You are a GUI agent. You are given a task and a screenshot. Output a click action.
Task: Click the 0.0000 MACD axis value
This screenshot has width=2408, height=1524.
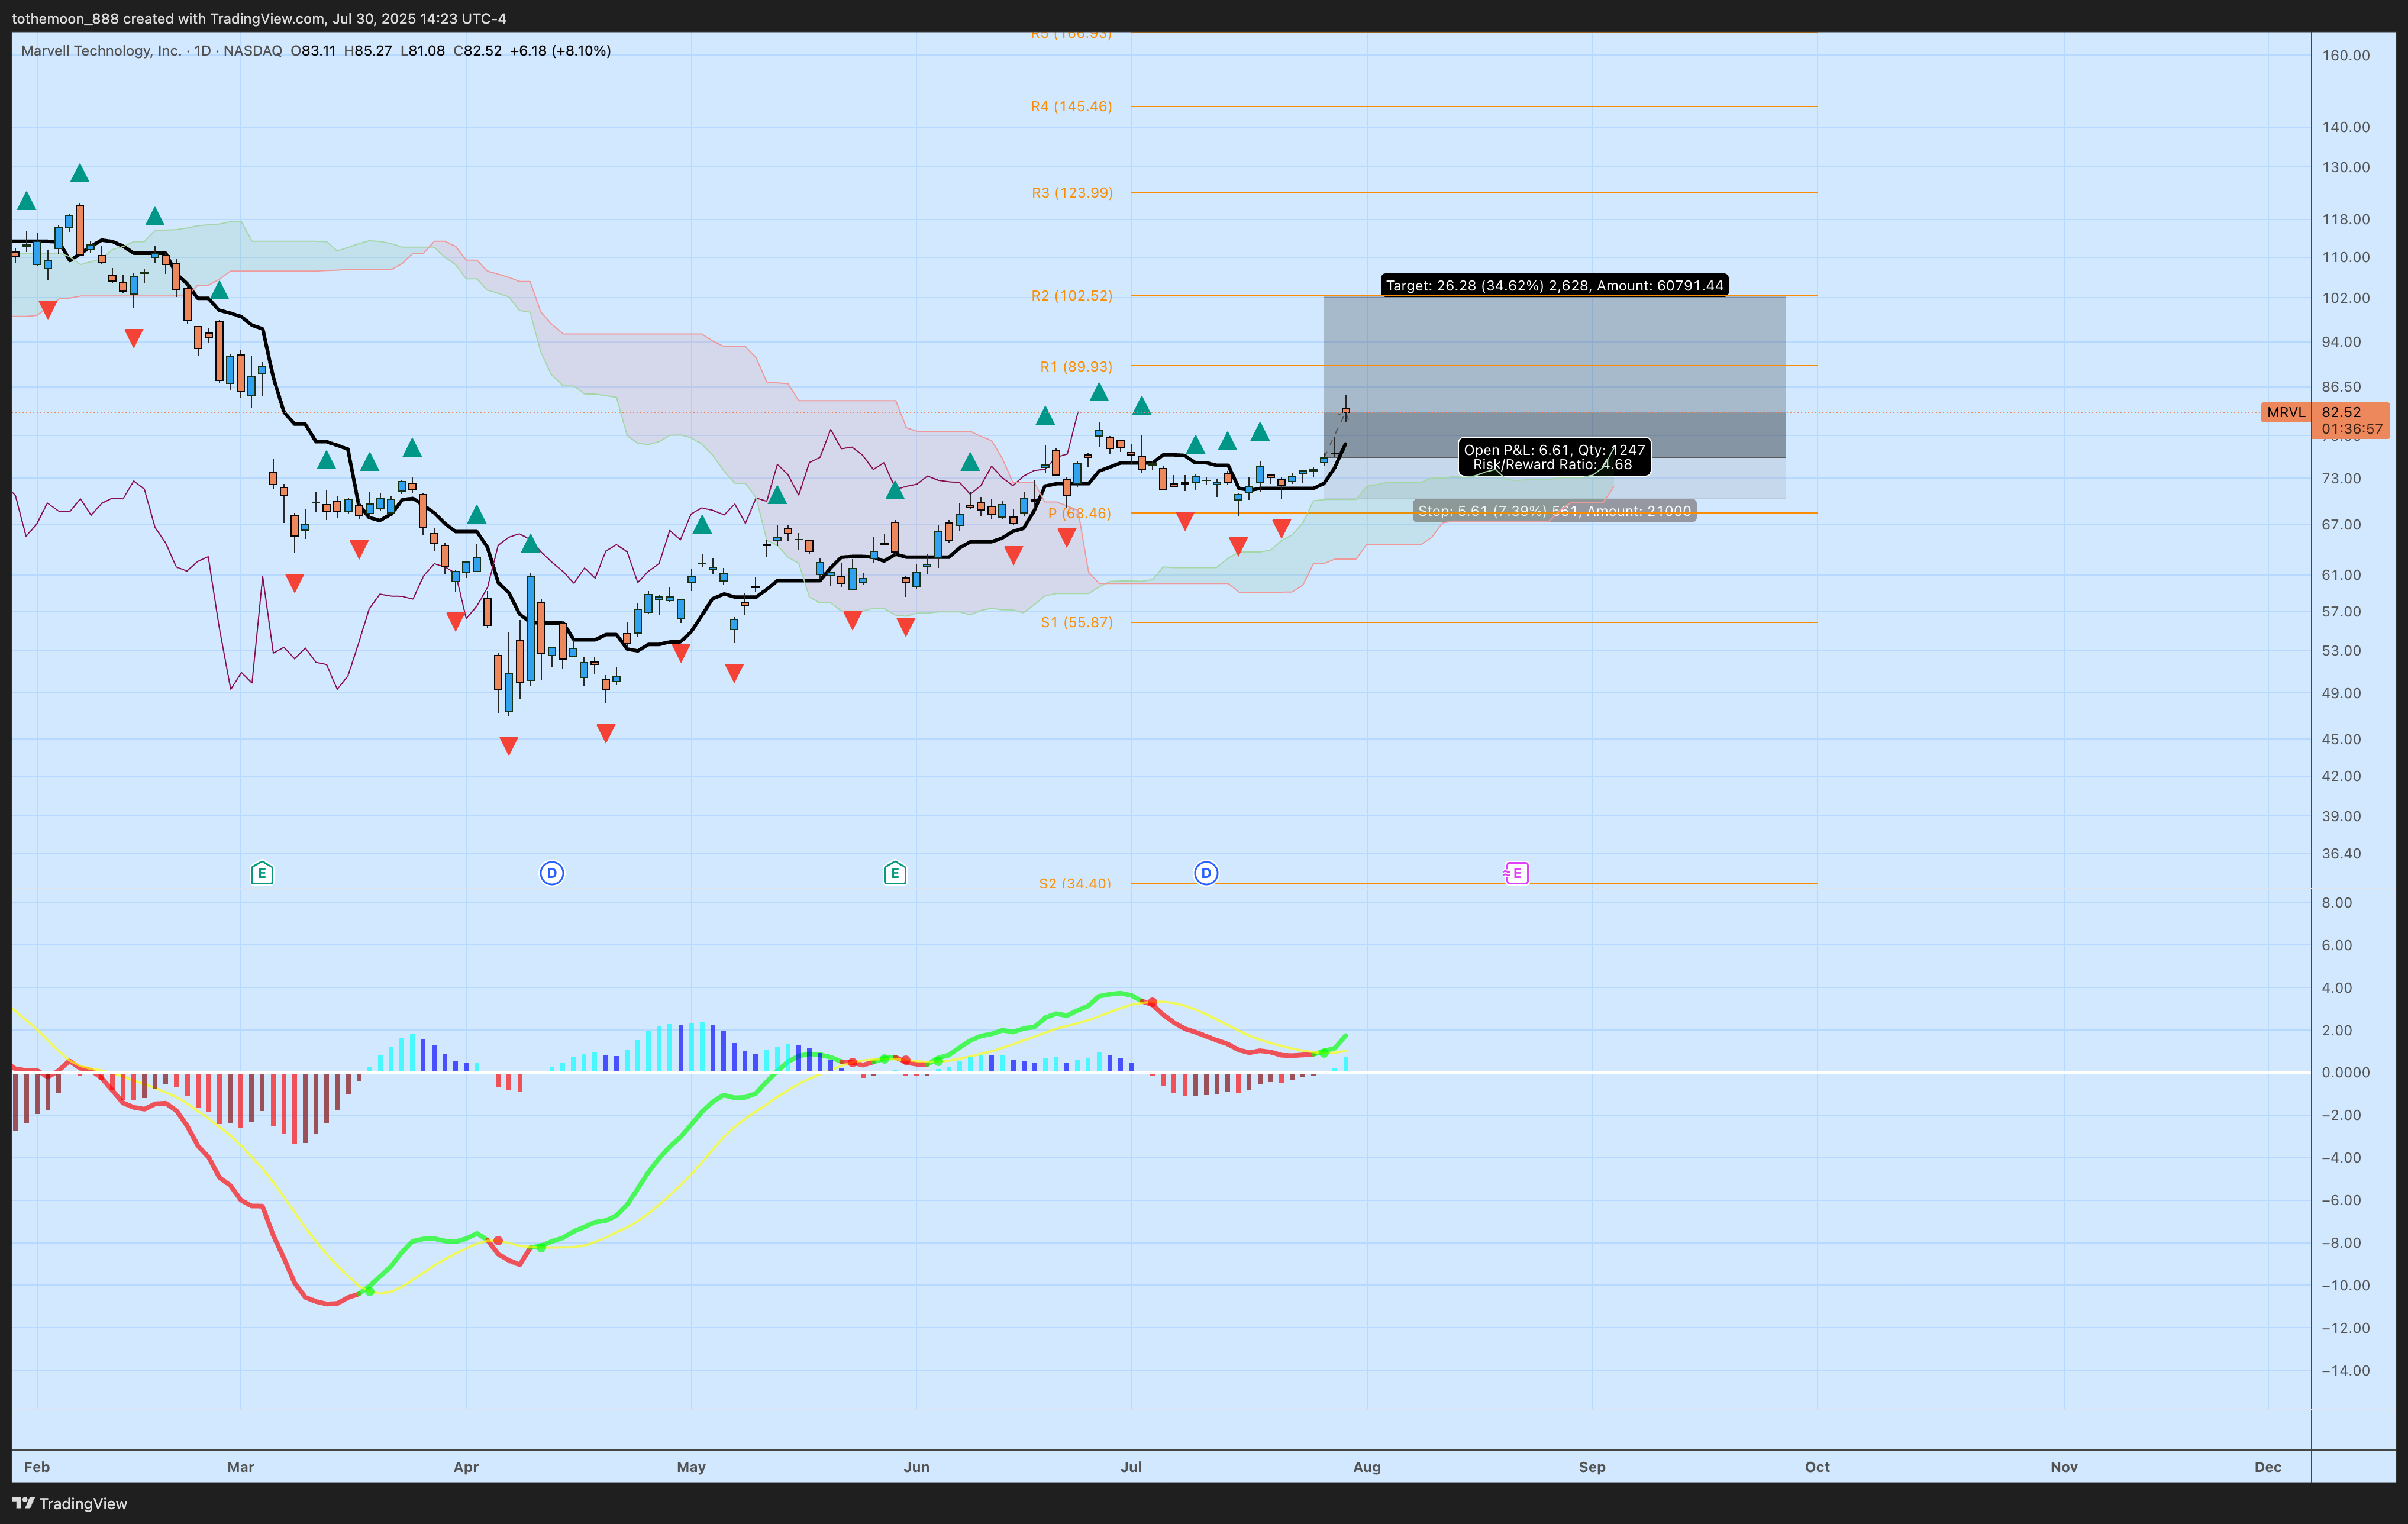point(2346,1072)
